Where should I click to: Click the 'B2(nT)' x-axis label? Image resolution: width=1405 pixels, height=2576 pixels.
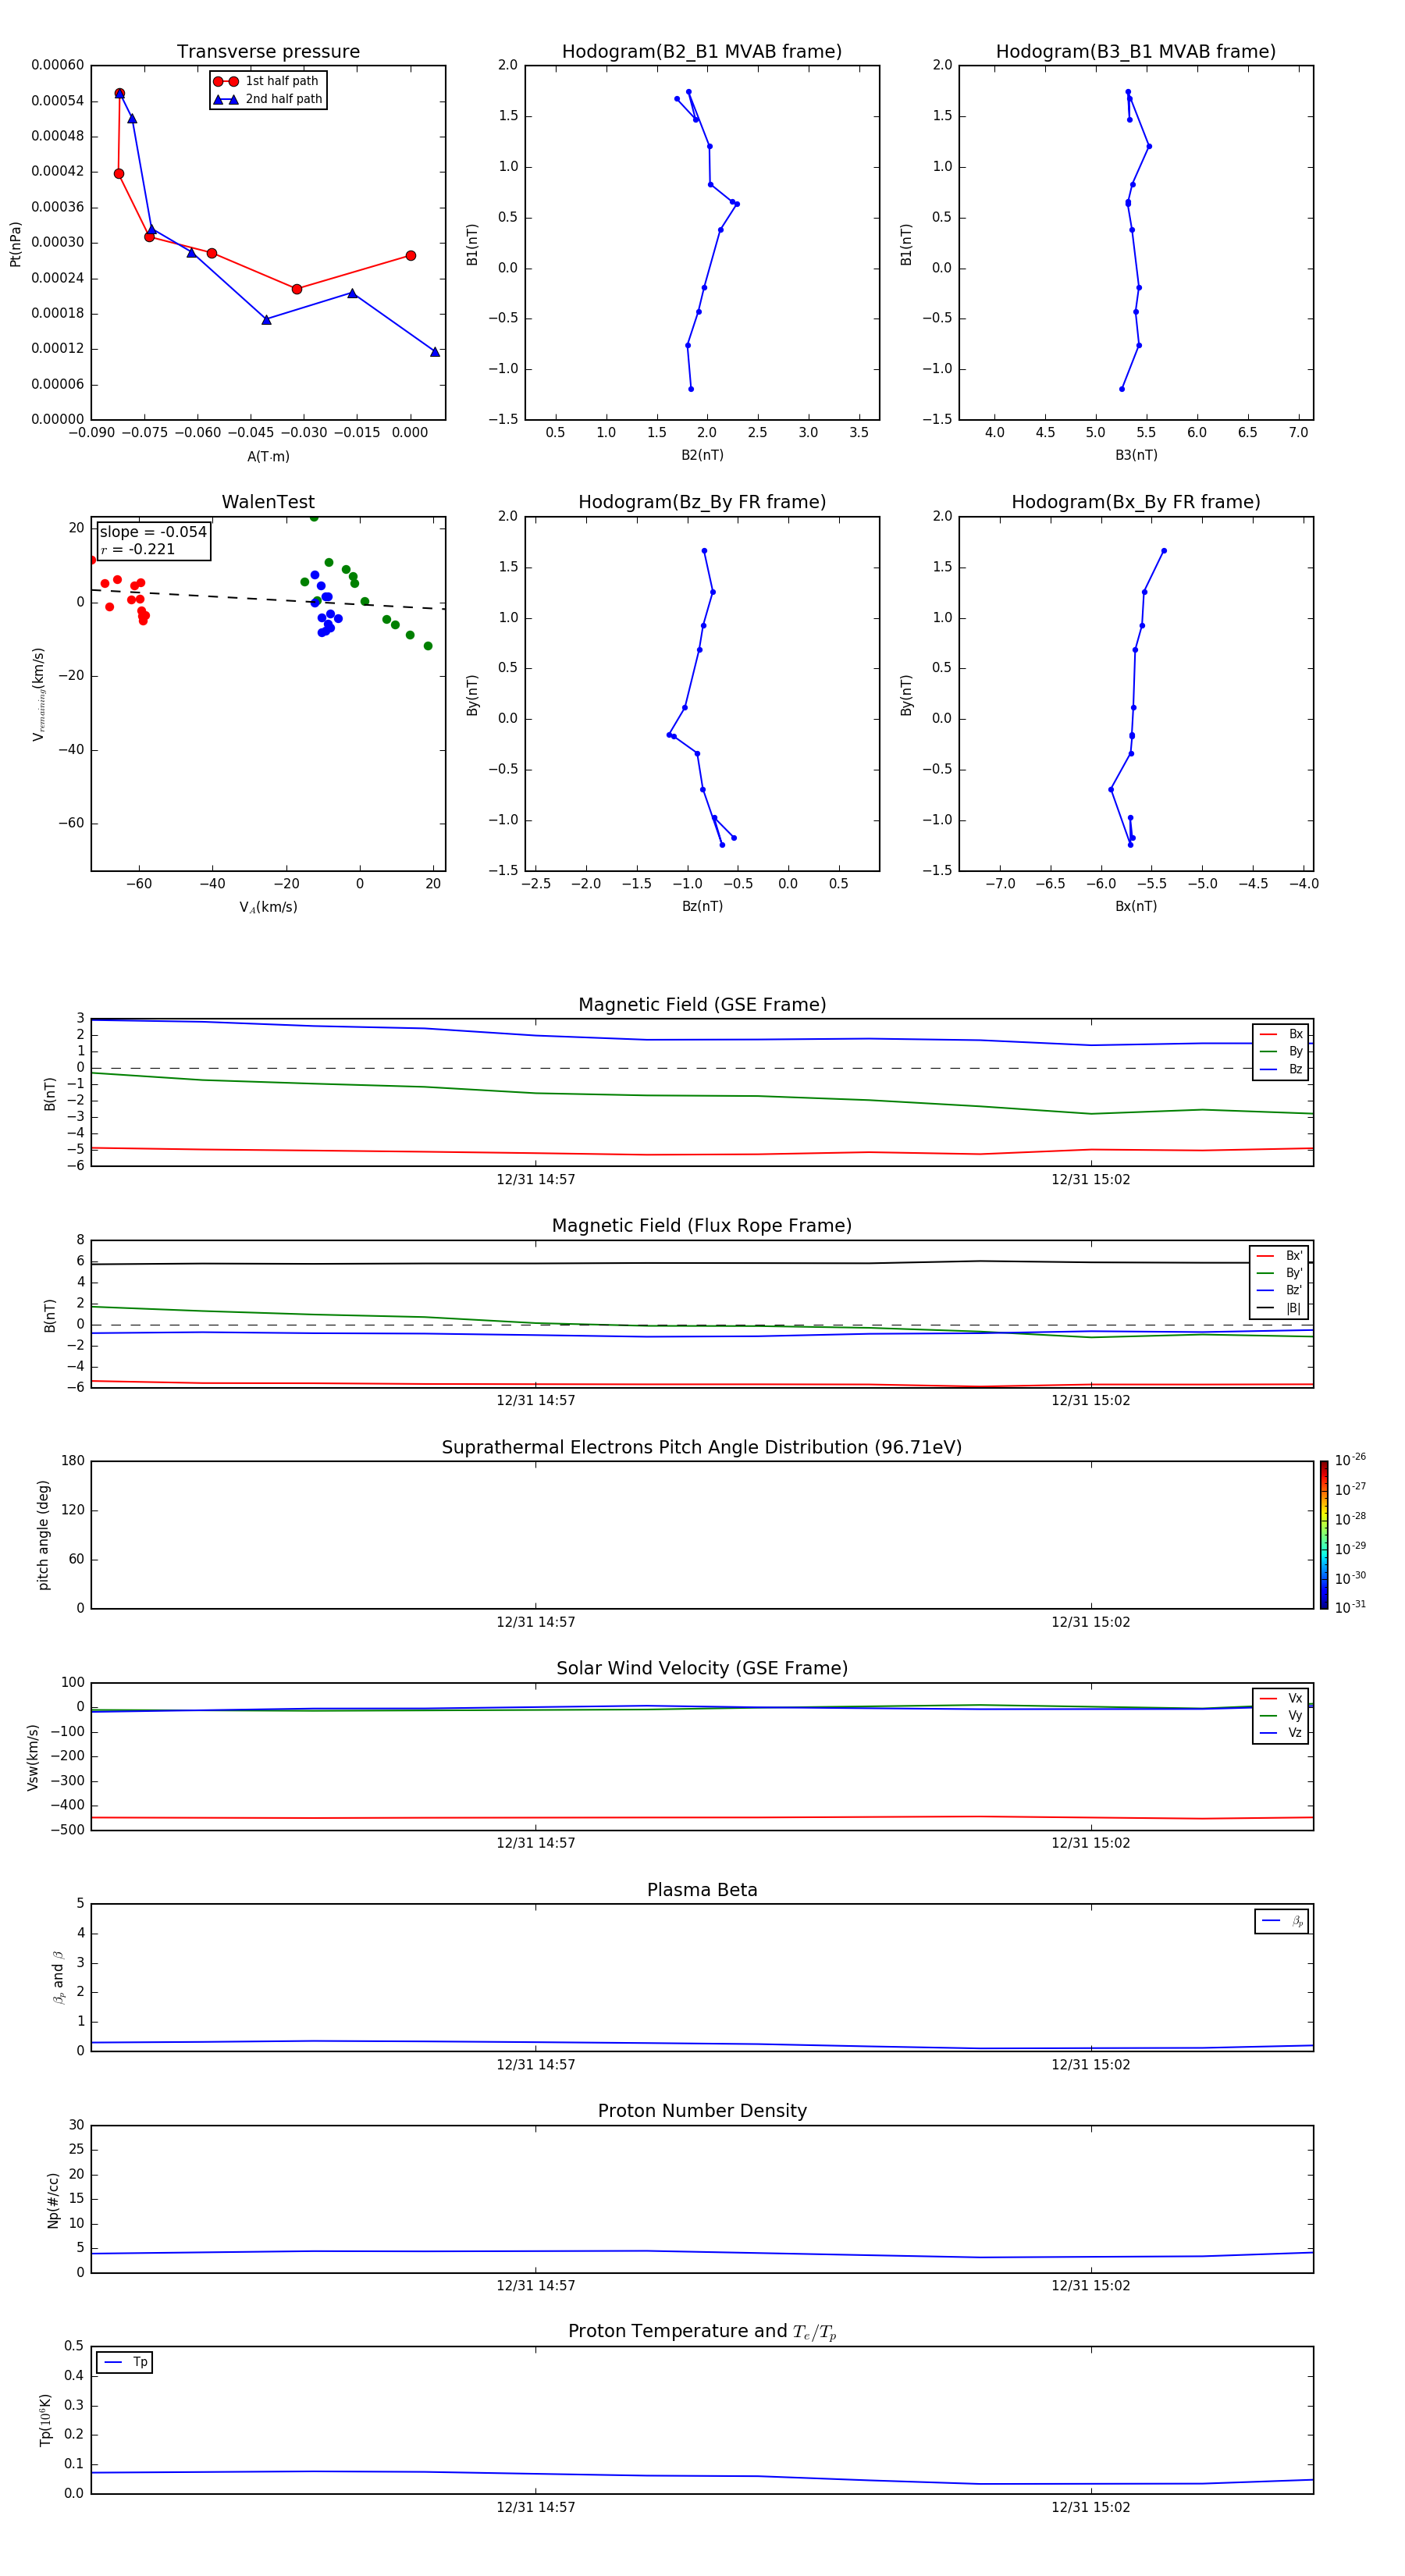coord(702,455)
